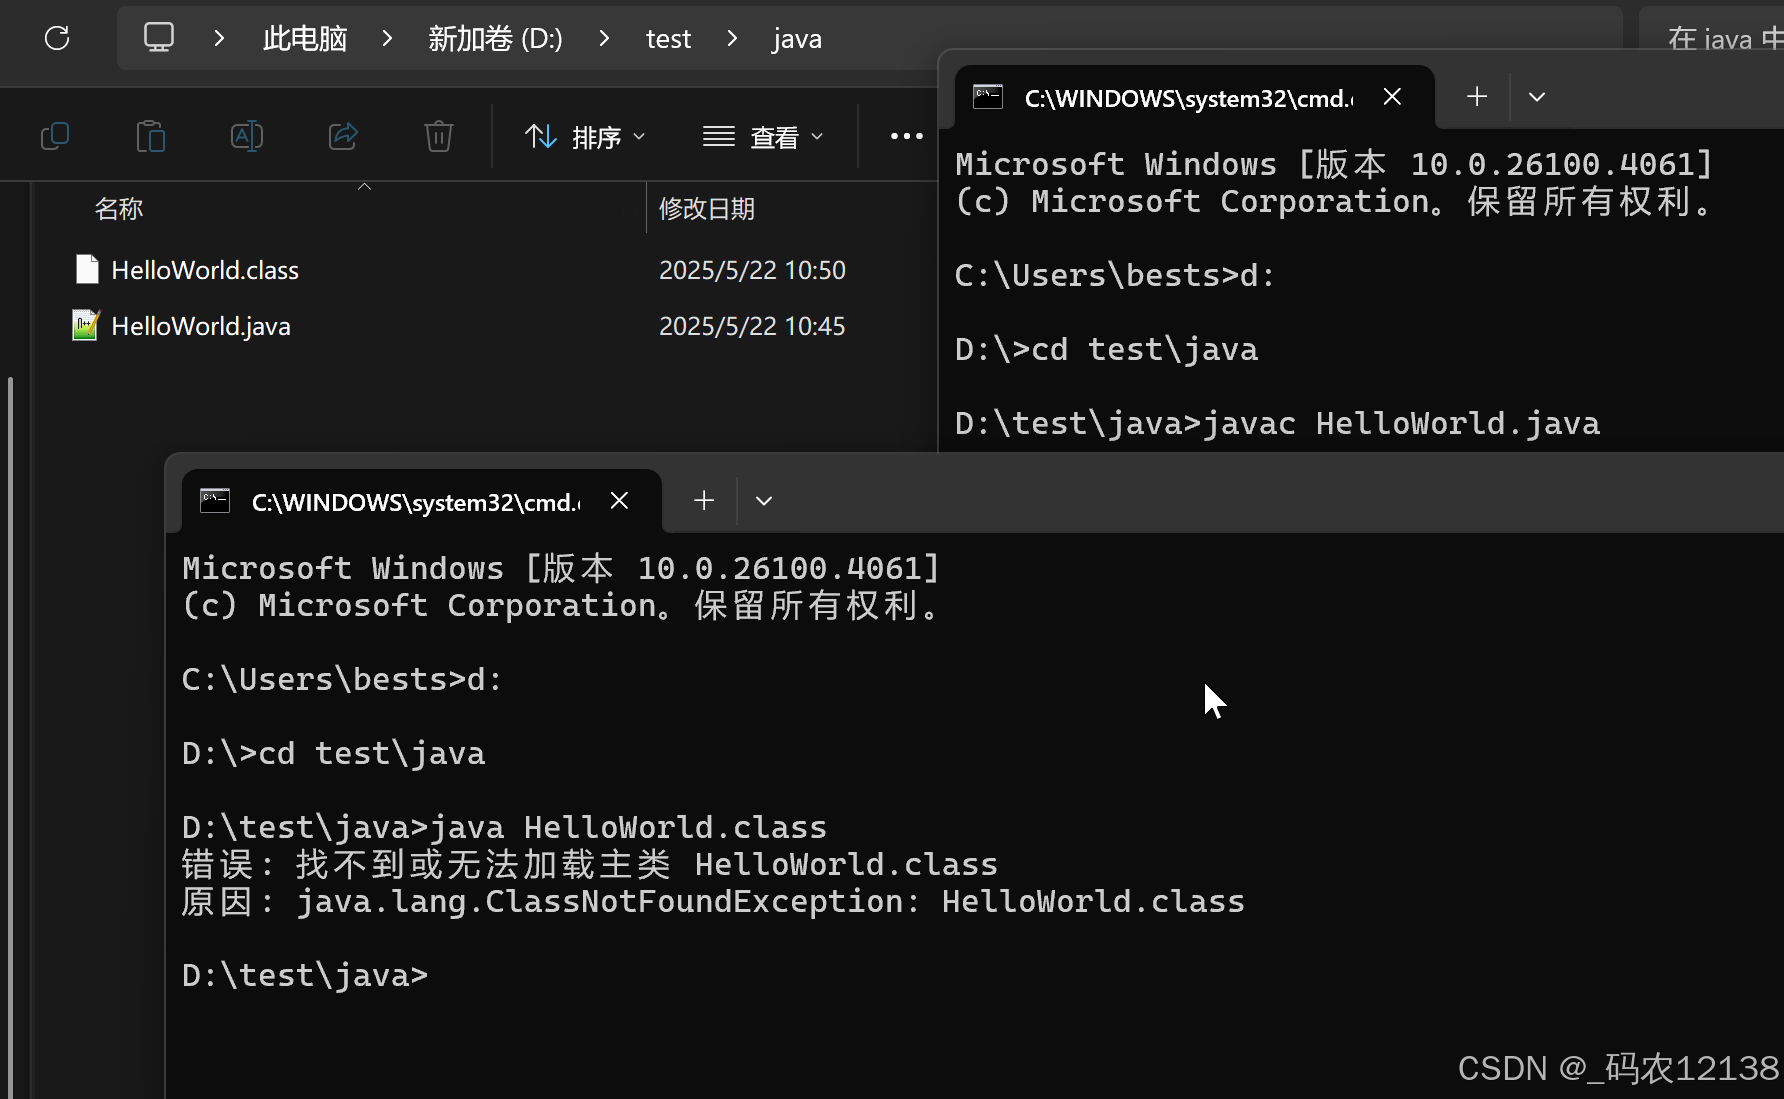Click the CSDN watermark link

point(1614,1068)
